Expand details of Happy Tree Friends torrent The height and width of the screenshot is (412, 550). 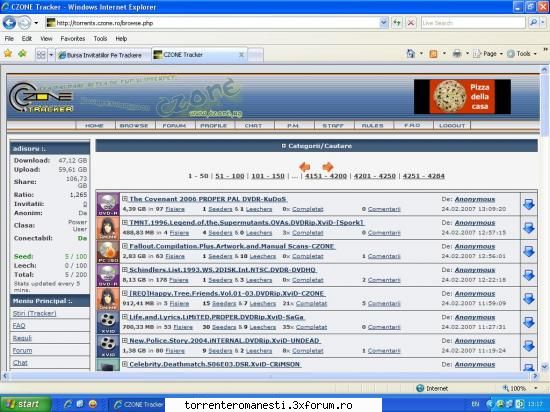pos(125,293)
